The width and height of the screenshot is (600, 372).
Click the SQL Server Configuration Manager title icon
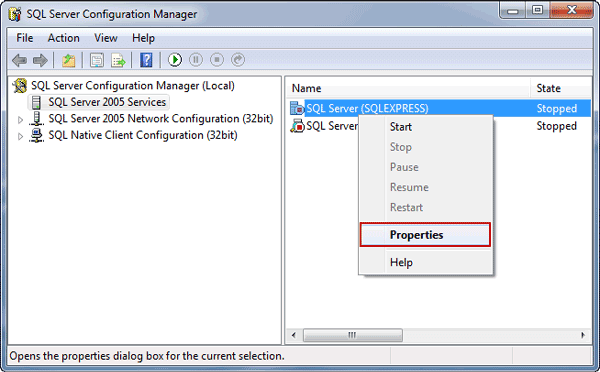coord(15,14)
